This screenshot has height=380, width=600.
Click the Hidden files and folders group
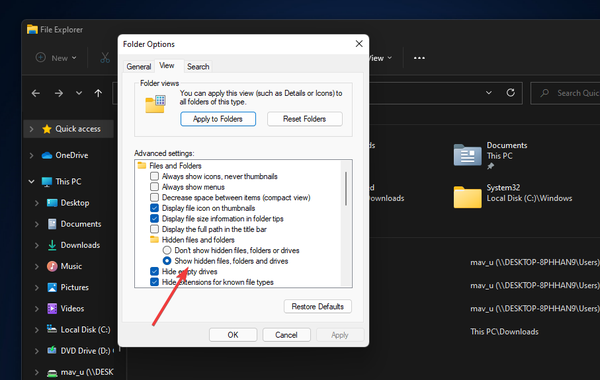(x=198, y=240)
